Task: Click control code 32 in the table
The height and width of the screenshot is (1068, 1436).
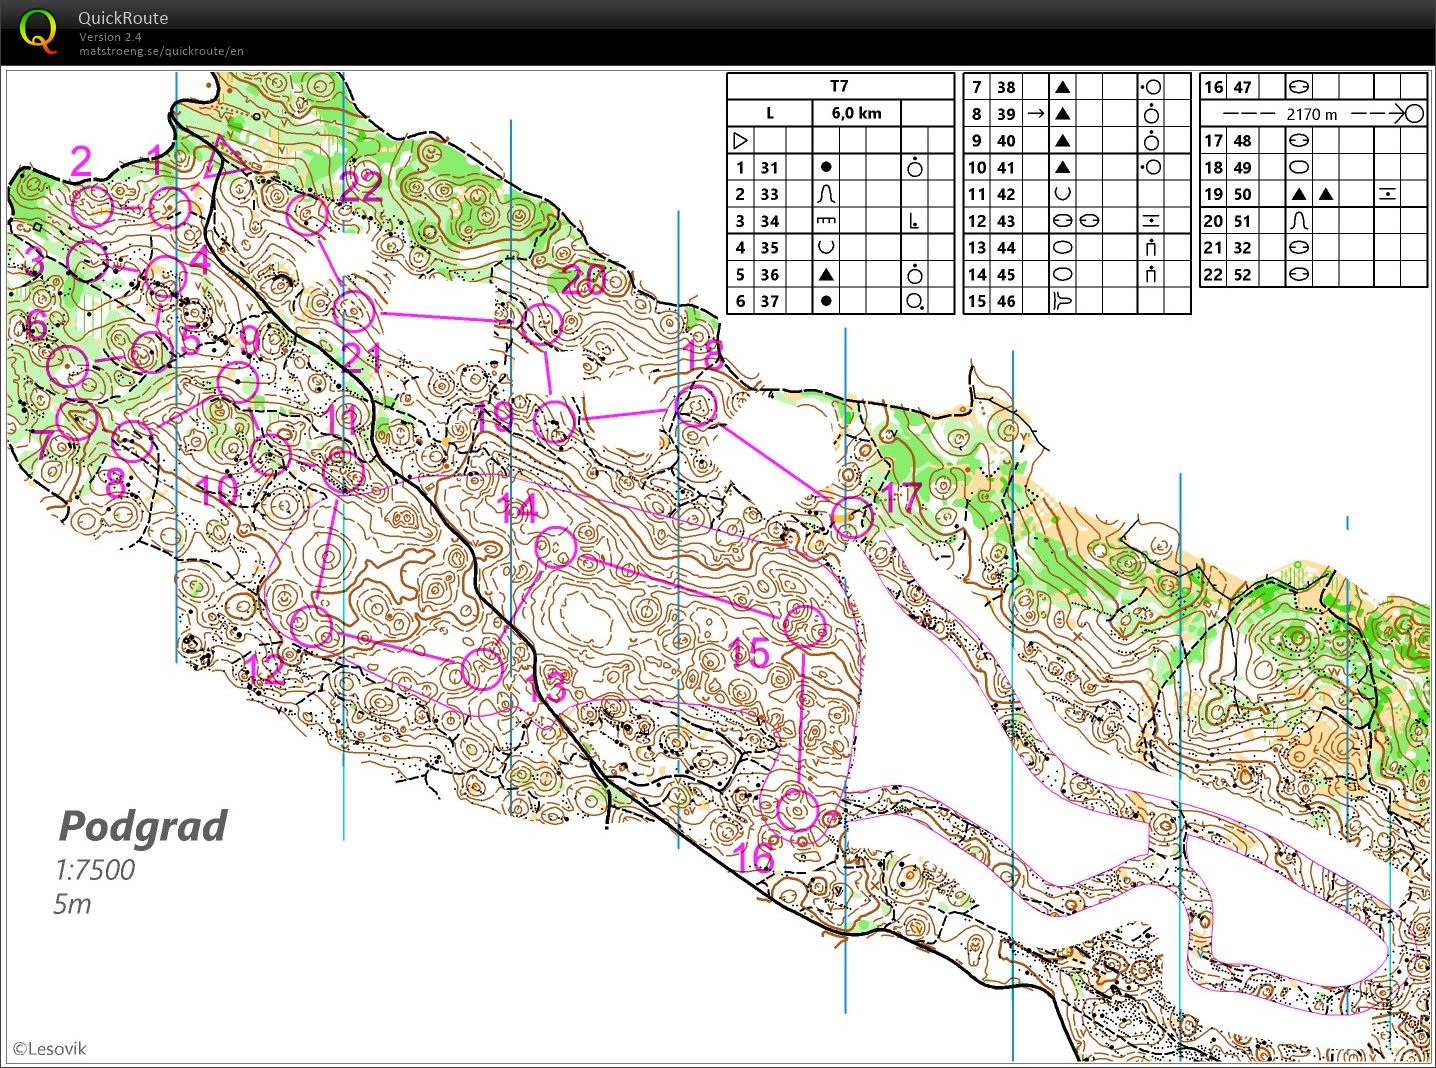Action: coord(1242,247)
